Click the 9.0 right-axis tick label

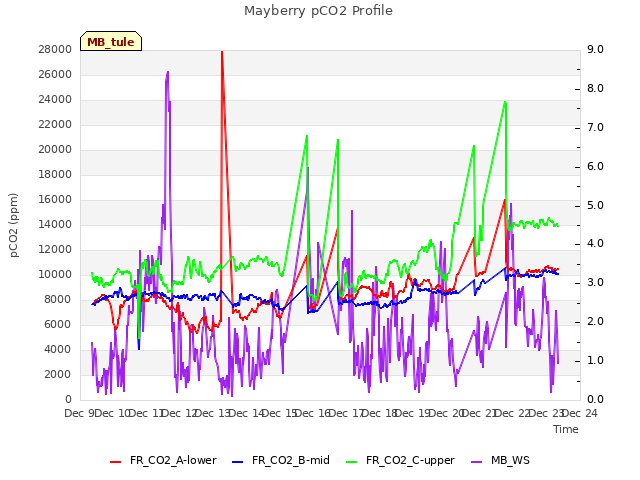tap(595, 49)
